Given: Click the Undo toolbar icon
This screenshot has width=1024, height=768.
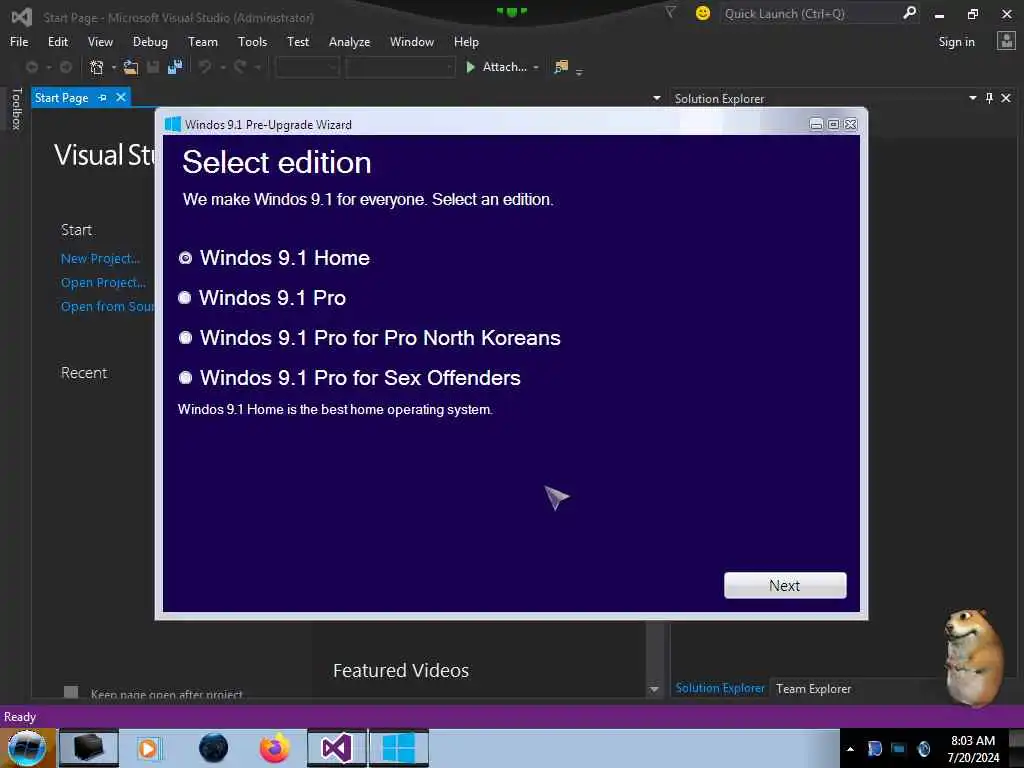Looking at the screenshot, I should pyautogui.click(x=205, y=67).
